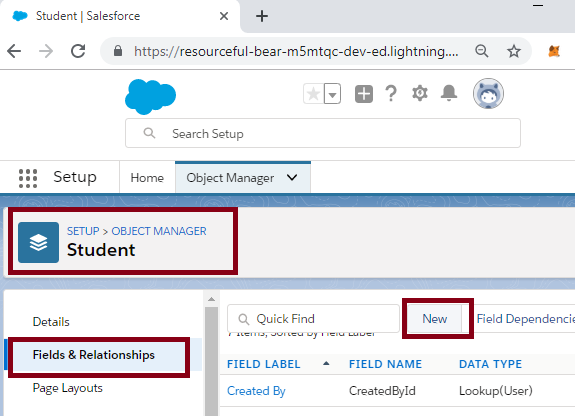Viewport: 584px width, 416px height.
Task: Click the Salesforce favorites star
Action: (314, 94)
